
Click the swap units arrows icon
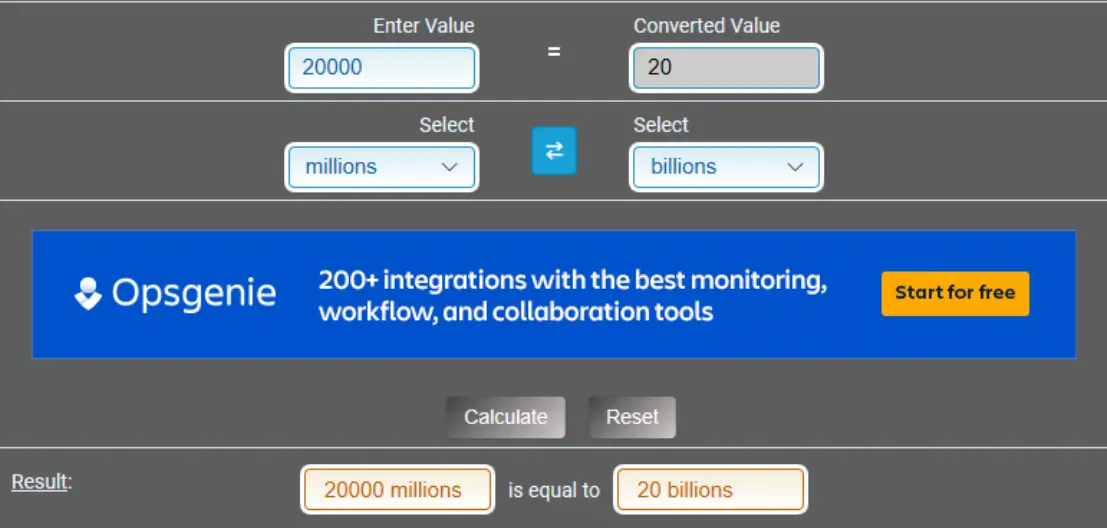(553, 151)
